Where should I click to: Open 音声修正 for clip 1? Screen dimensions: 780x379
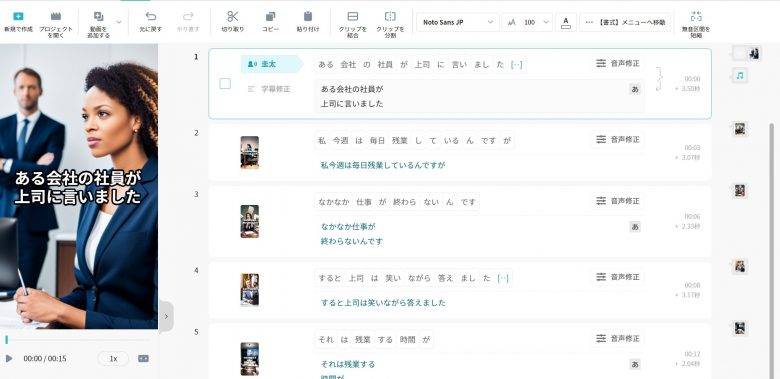[618, 64]
